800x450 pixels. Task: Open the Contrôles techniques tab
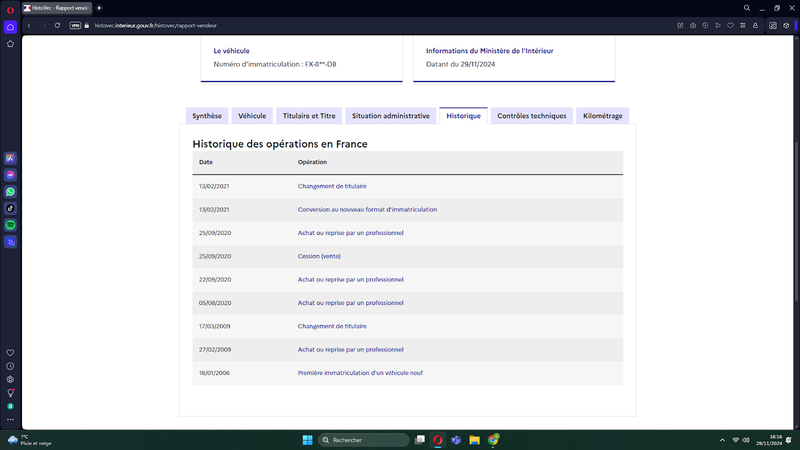point(532,116)
